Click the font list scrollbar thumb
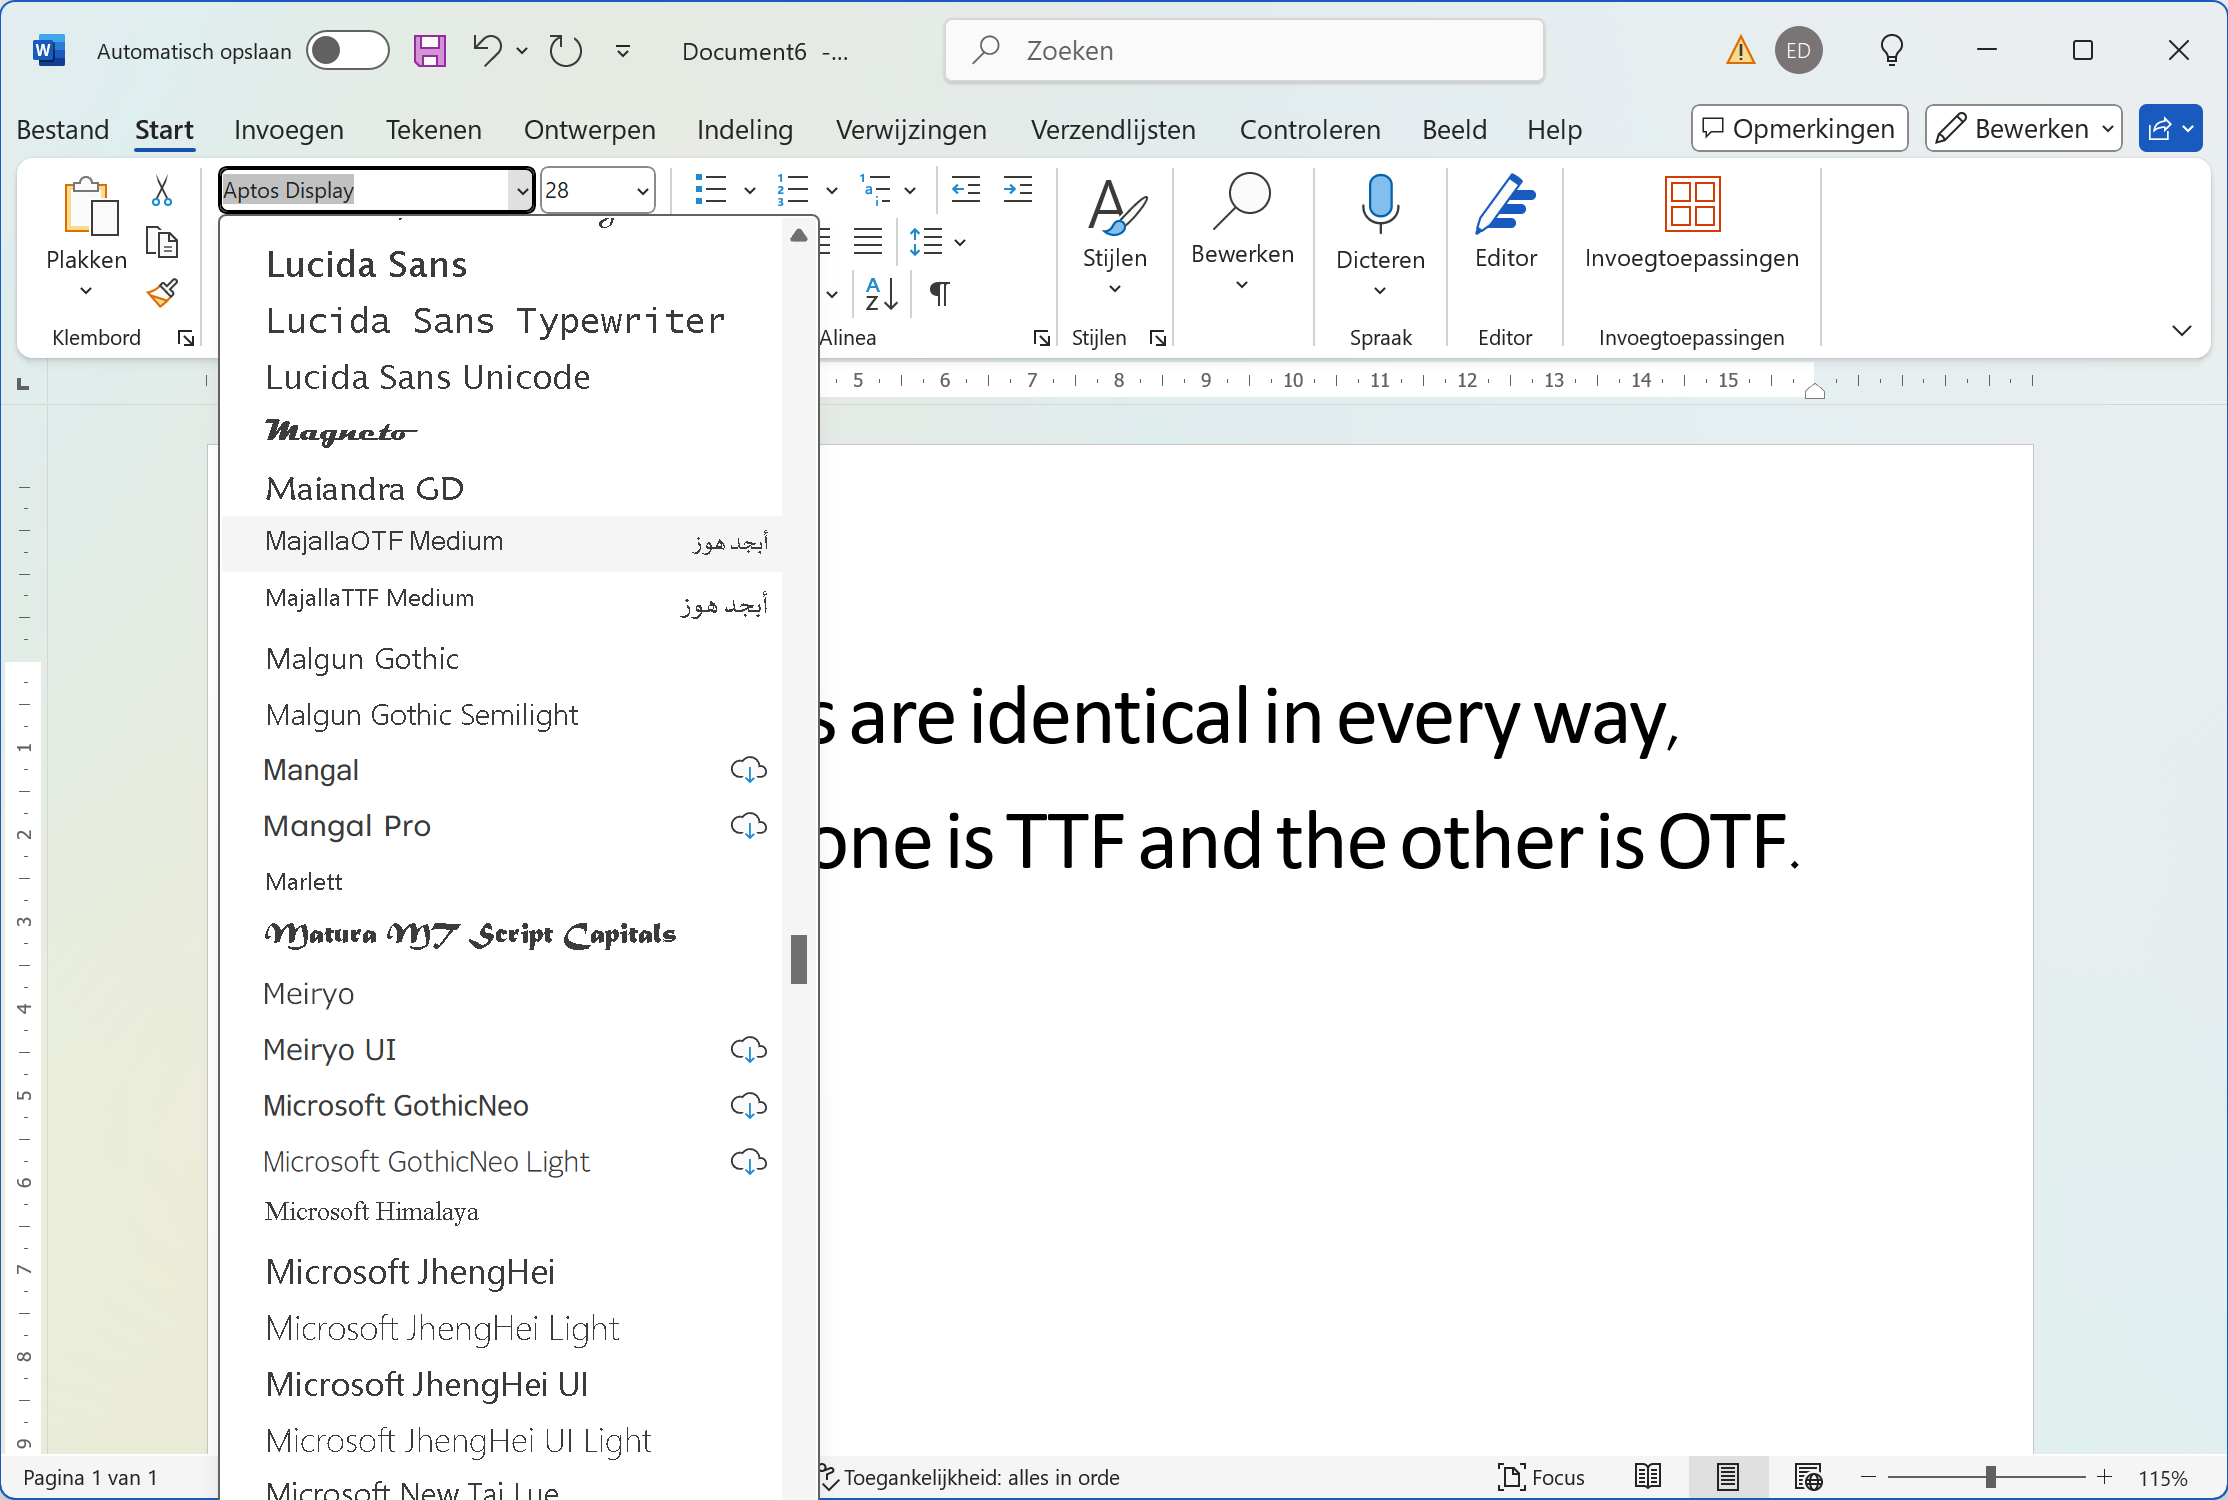 coord(798,959)
